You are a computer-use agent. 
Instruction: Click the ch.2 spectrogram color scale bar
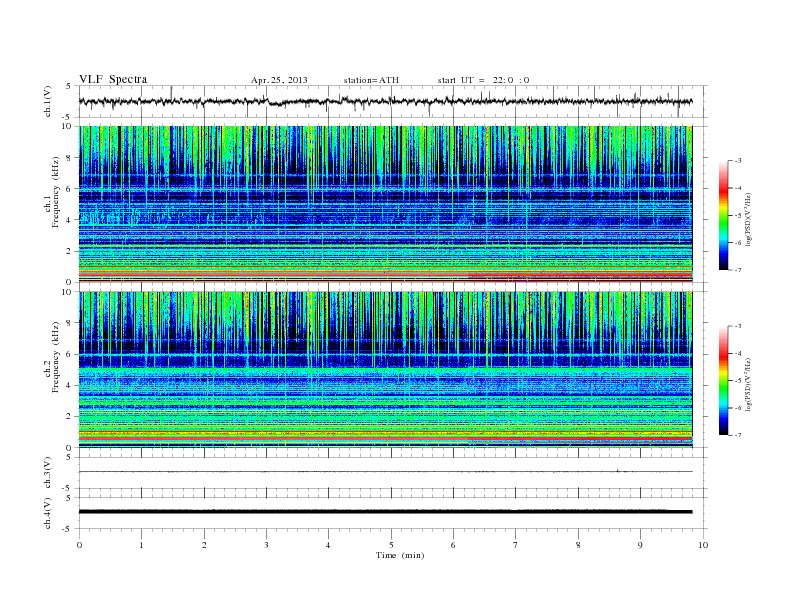(x=723, y=381)
